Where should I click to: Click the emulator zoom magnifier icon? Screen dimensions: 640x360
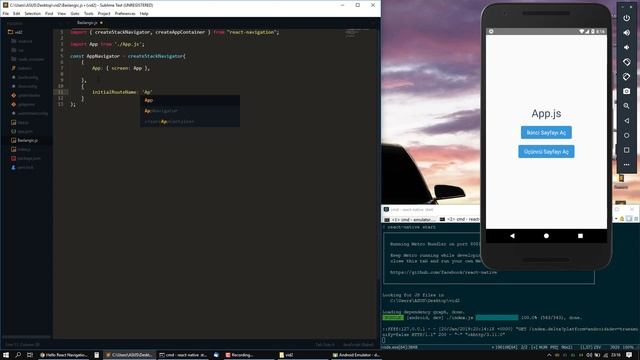(x=626, y=106)
